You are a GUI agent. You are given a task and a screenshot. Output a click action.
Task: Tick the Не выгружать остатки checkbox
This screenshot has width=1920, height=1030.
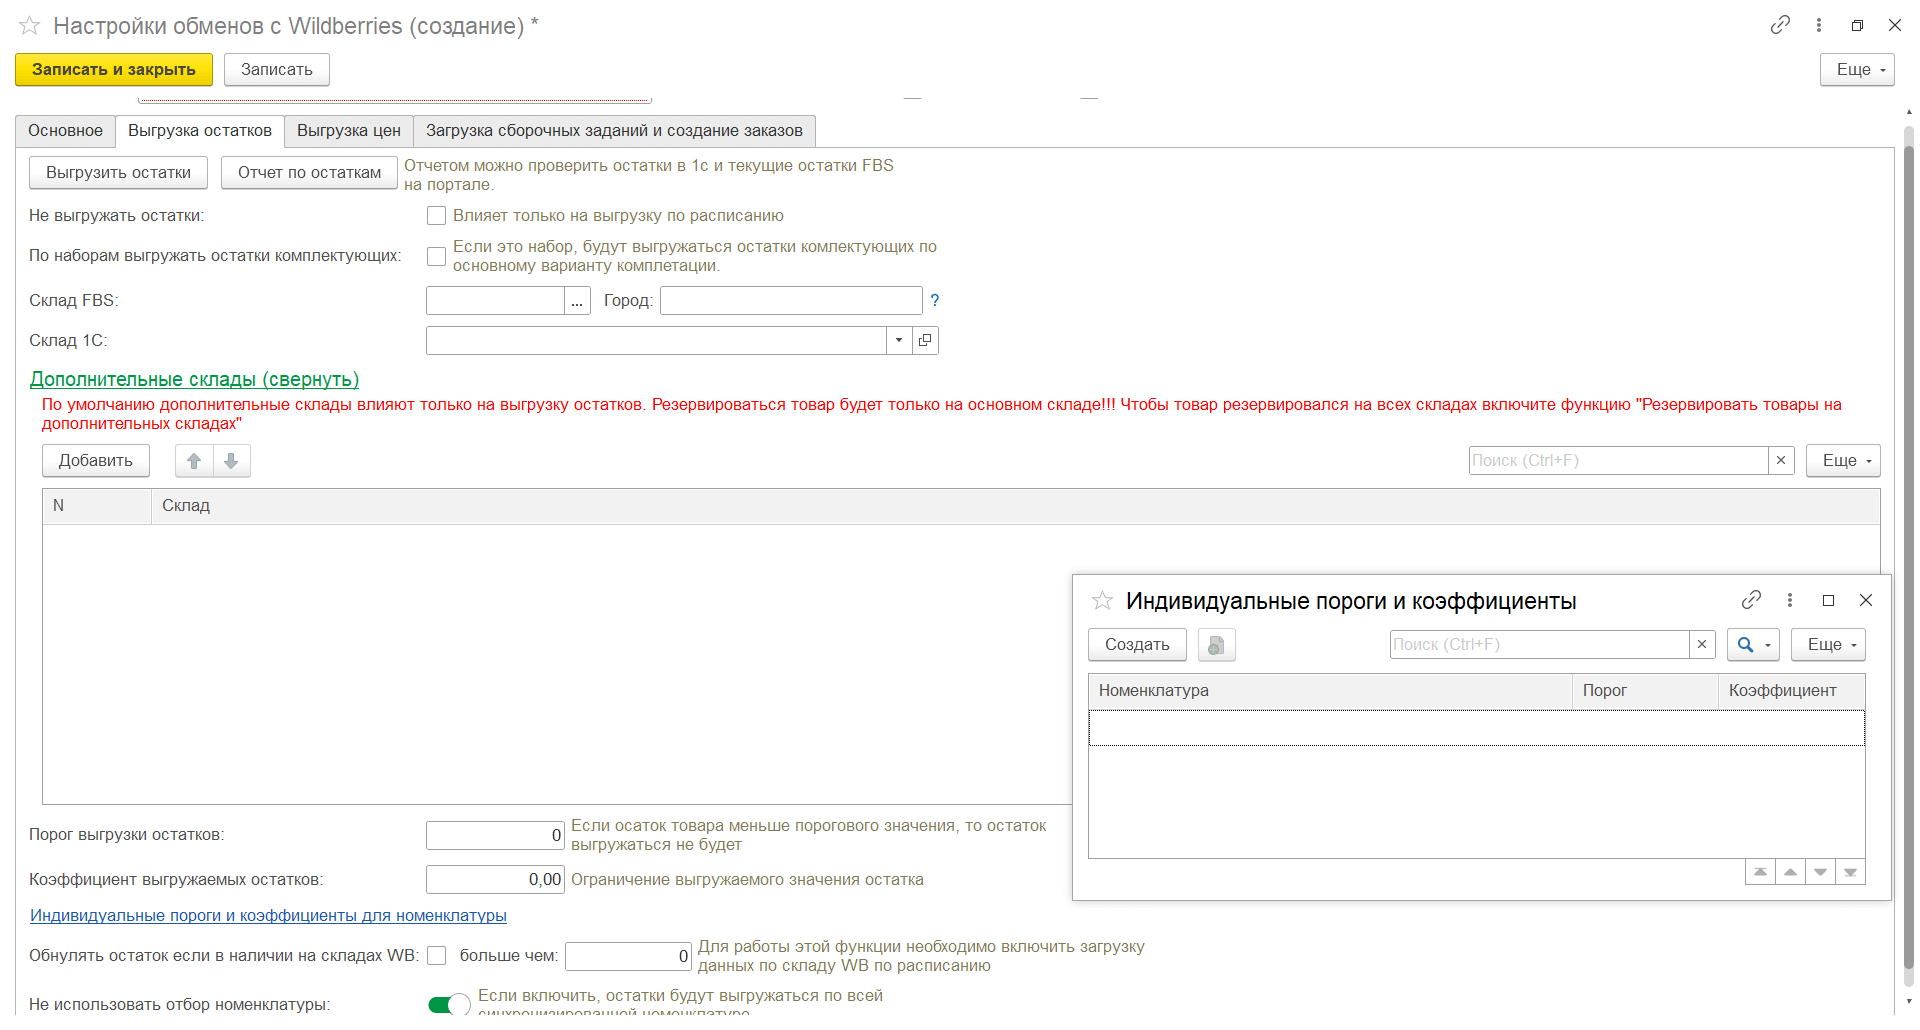click(x=436, y=216)
